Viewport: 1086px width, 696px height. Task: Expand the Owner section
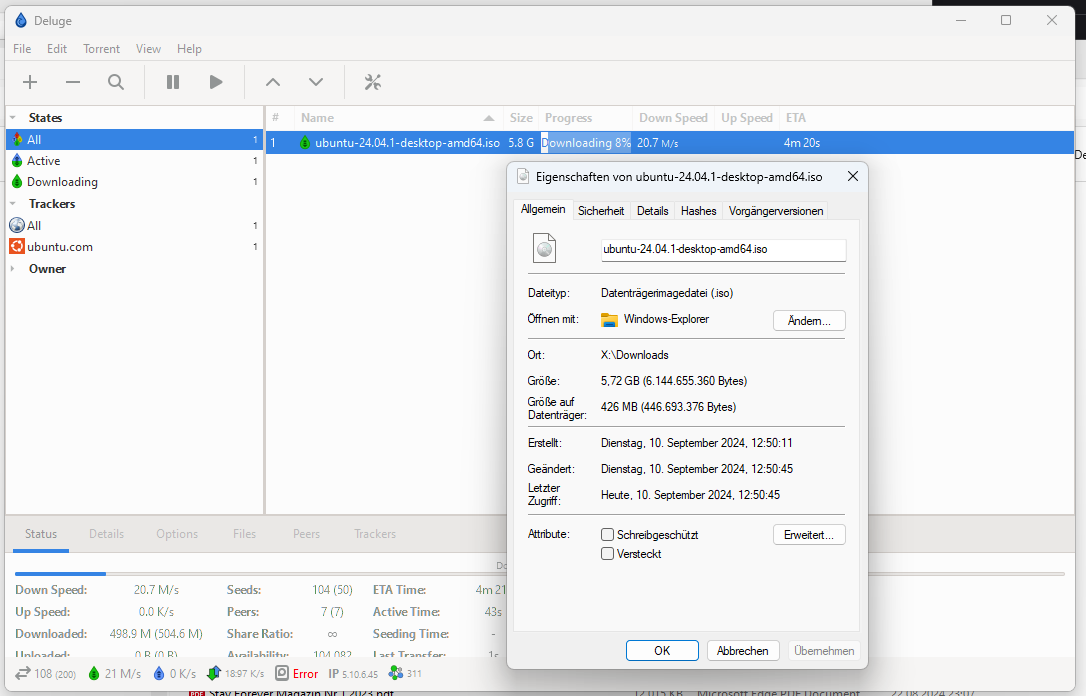click(x=12, y=269)
